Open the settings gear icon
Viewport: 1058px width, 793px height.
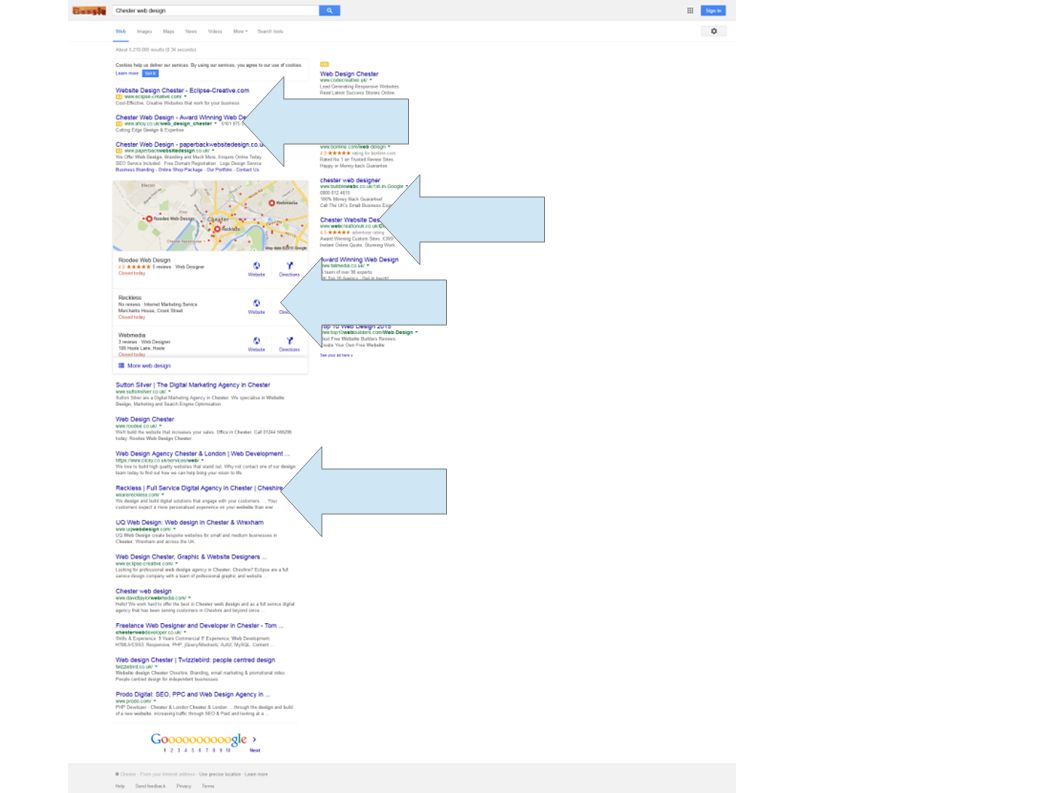tap(713, 31)
